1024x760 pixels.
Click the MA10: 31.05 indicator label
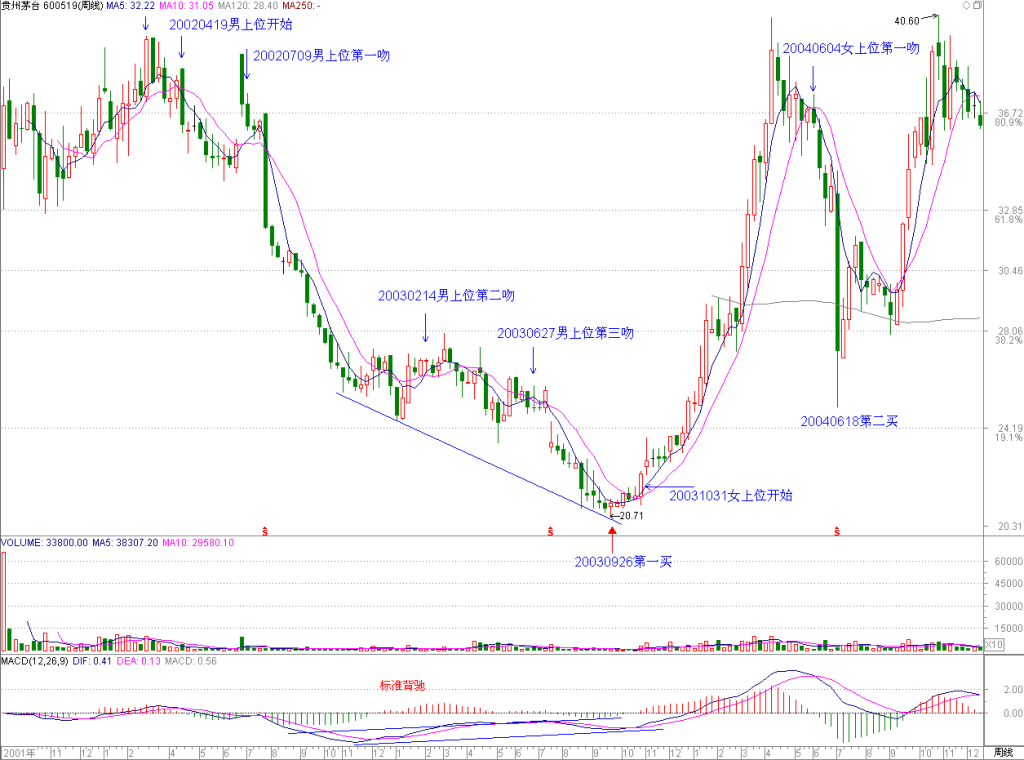186,5
